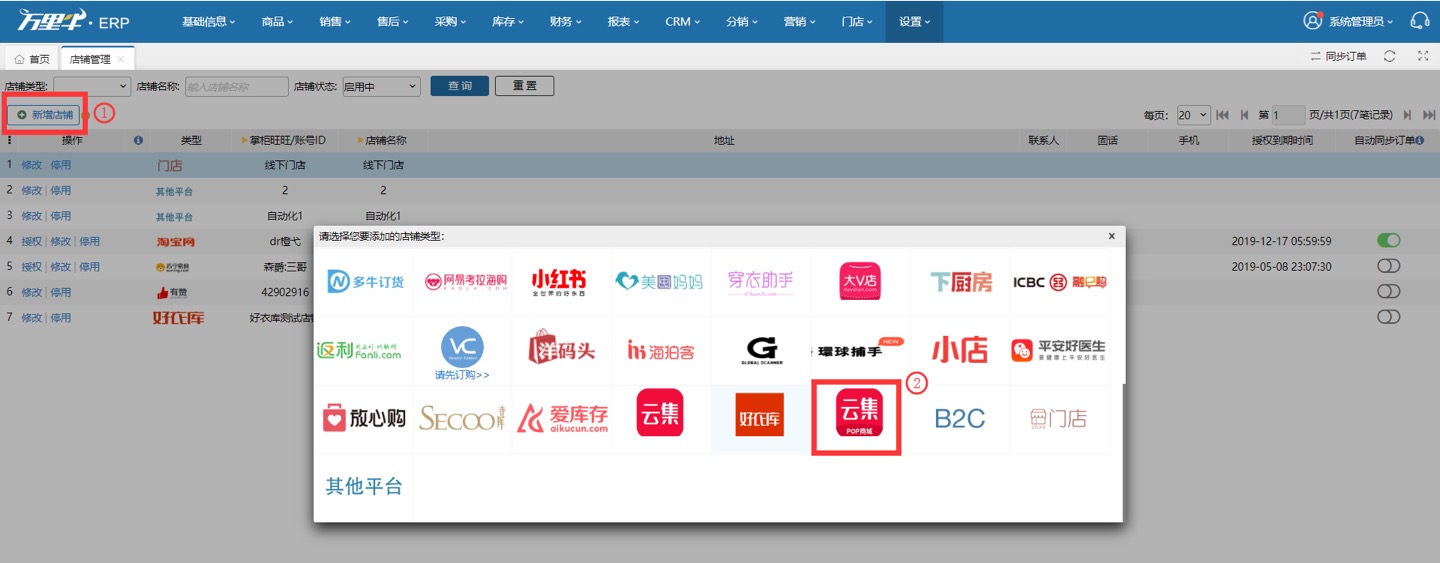Click the 重置 button

[x=524, y=86]
